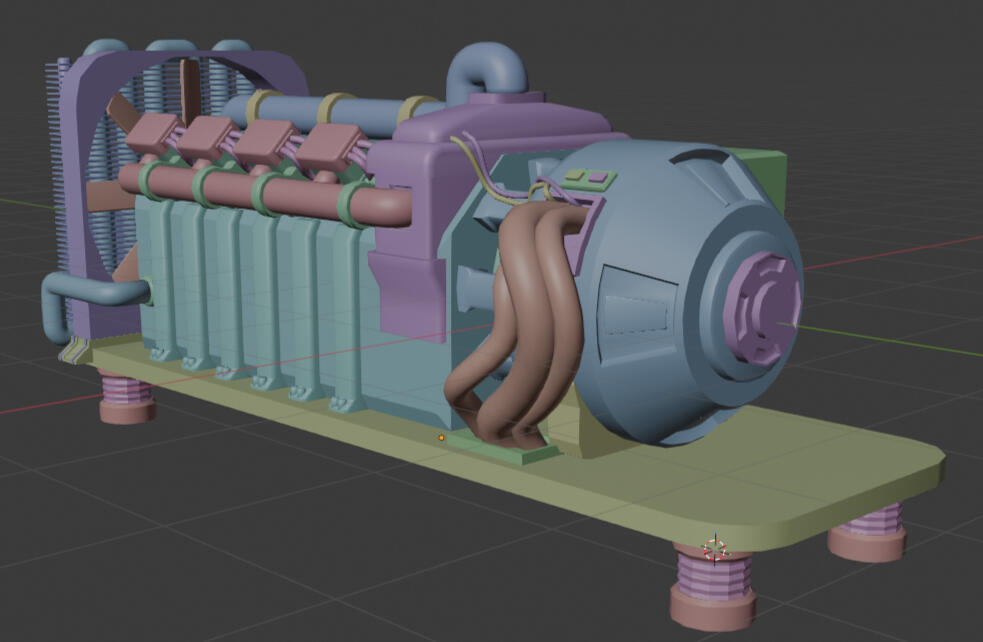Select the small green switch panel on the turbine

click(x=589, y=179)
